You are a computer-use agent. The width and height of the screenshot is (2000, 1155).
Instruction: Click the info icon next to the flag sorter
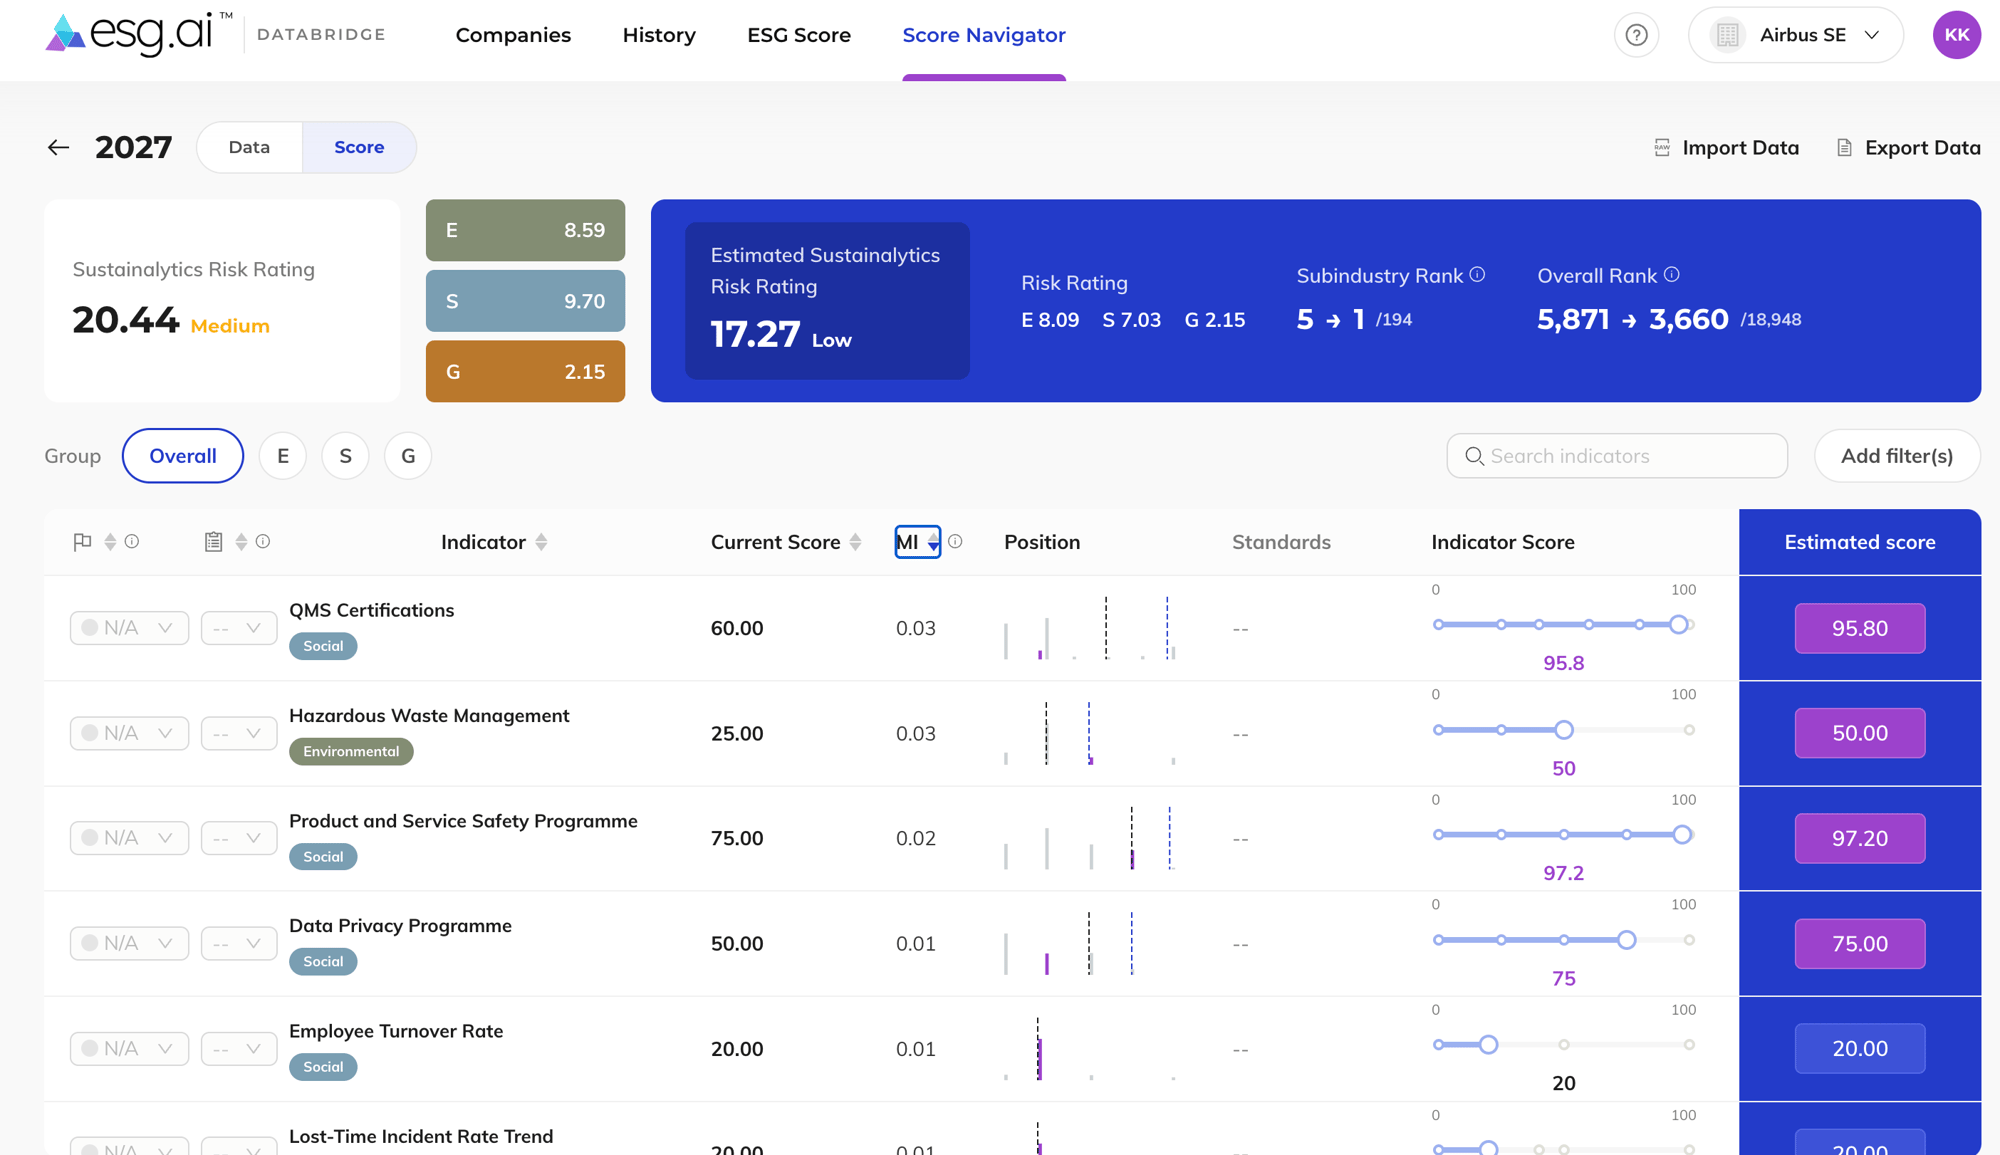point(132,541)
